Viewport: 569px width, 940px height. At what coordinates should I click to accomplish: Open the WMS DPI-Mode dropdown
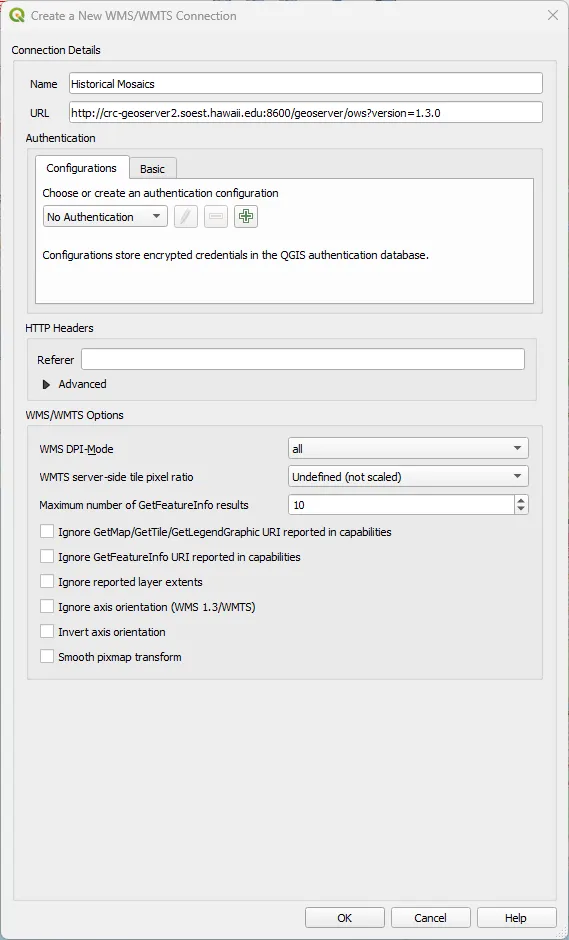[408, 448]
